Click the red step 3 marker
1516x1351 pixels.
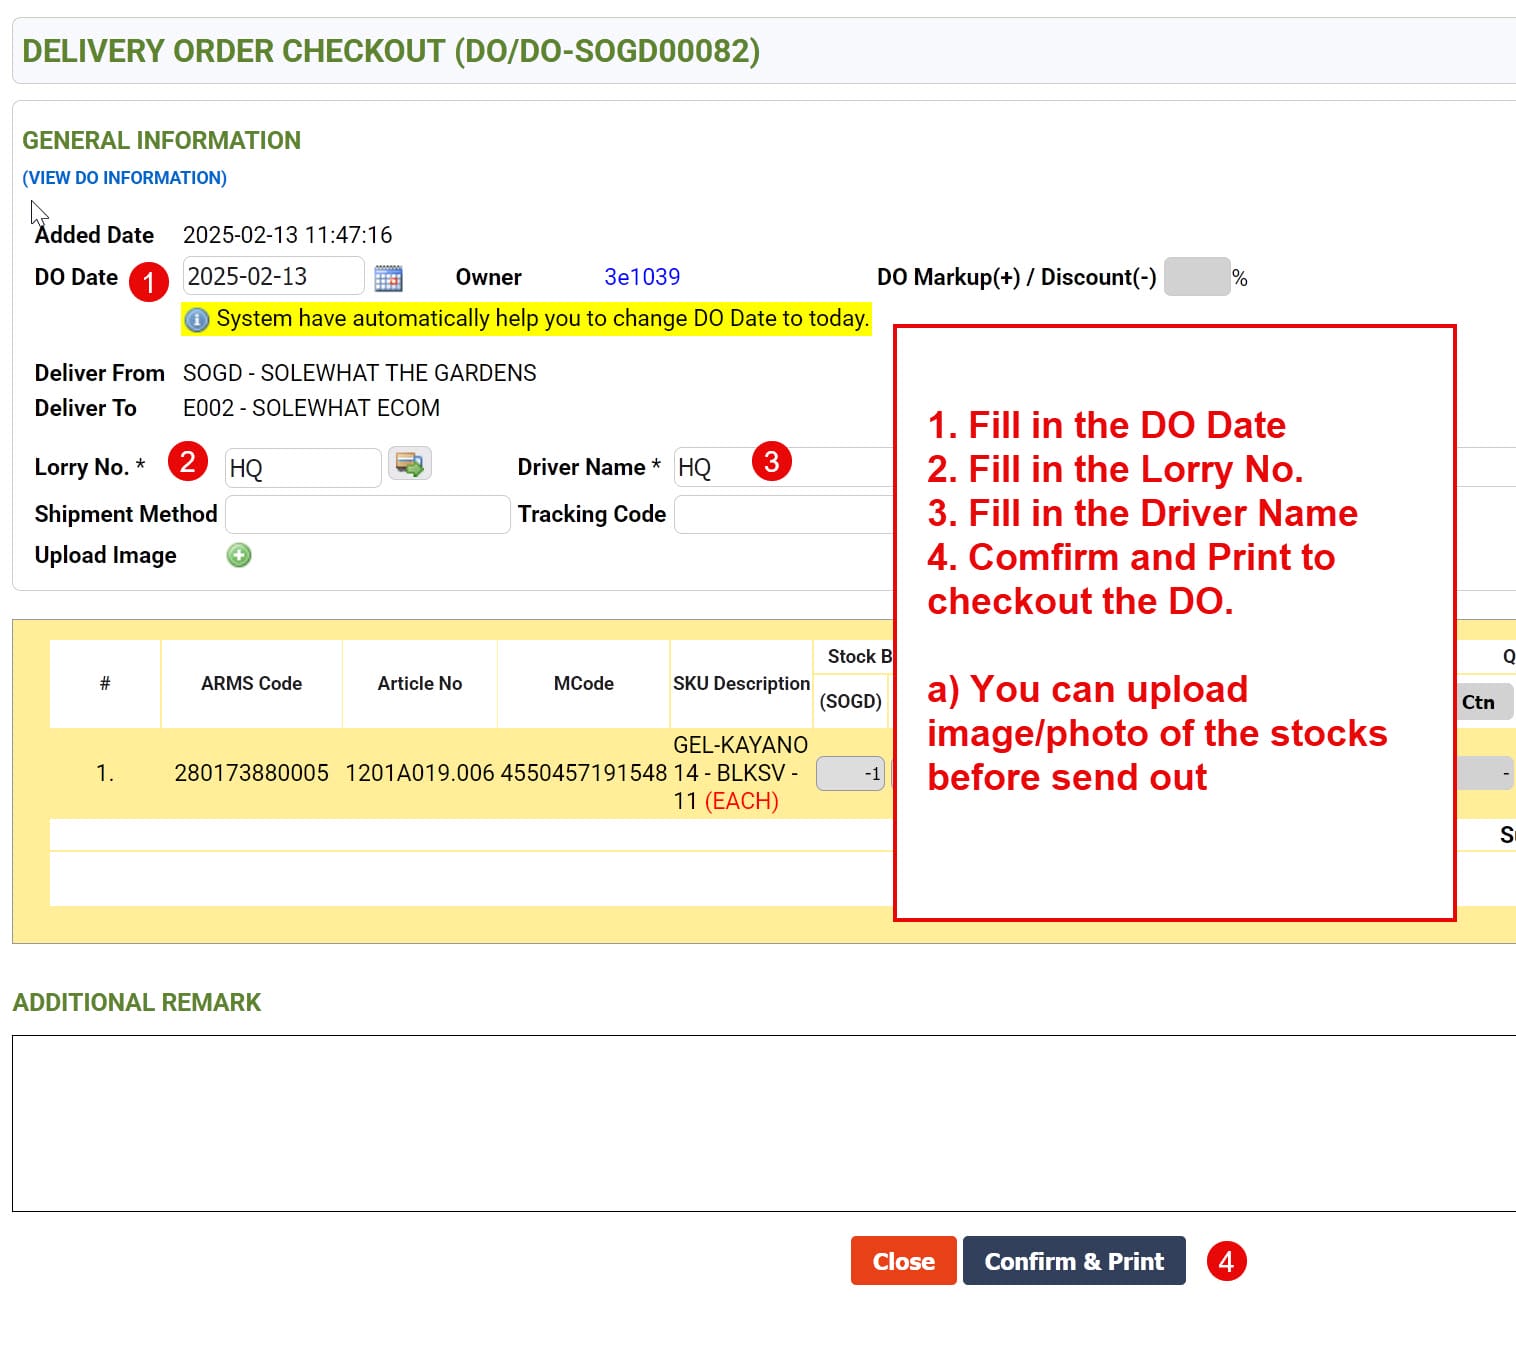pos(771,461)
